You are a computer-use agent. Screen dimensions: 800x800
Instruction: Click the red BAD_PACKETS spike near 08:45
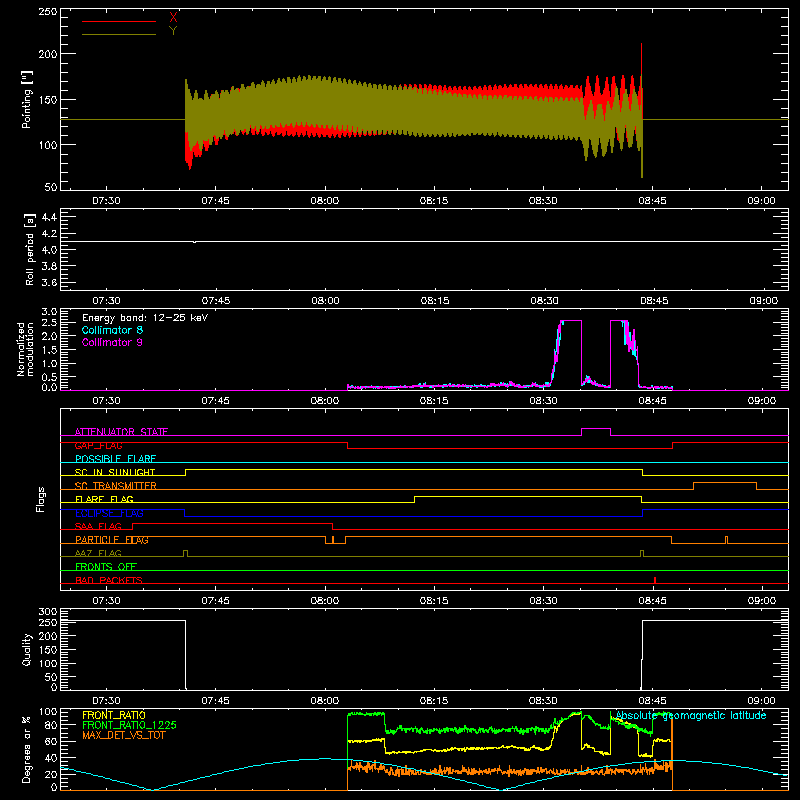(655, 580)
